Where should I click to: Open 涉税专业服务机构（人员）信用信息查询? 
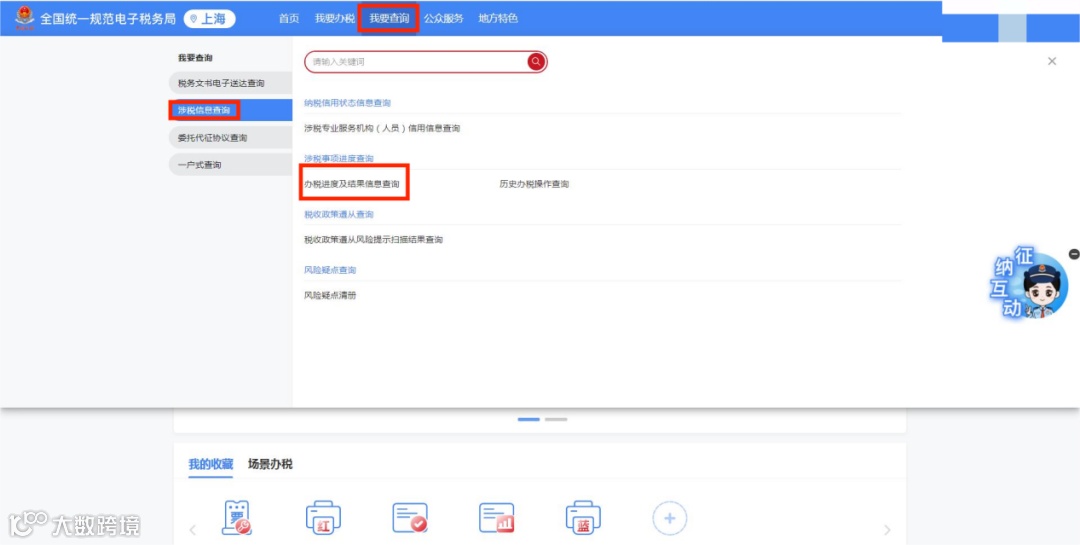382,128
